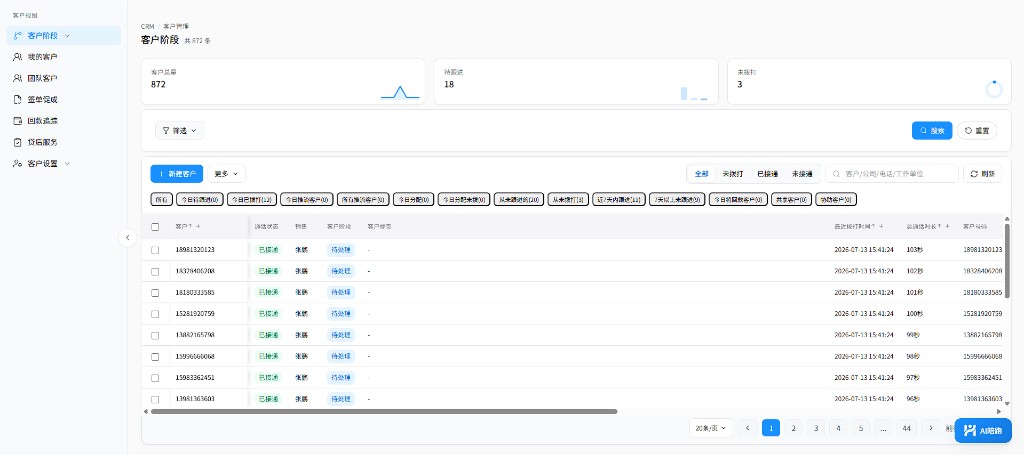
Task: Go to next page arrow
Action: pyautogui.click(x=931, y=428)
